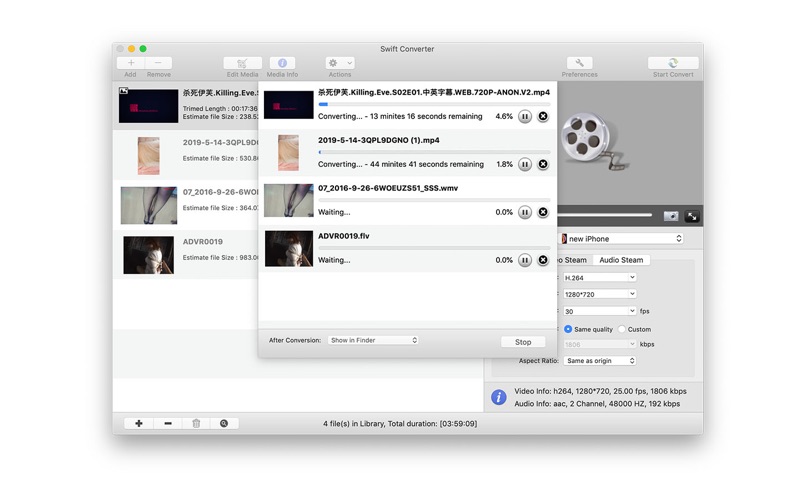Image resolution: width=800 pixels, height=500 pixels.
Task: Open the After Conversion dropdown
Action: (373, 340)
